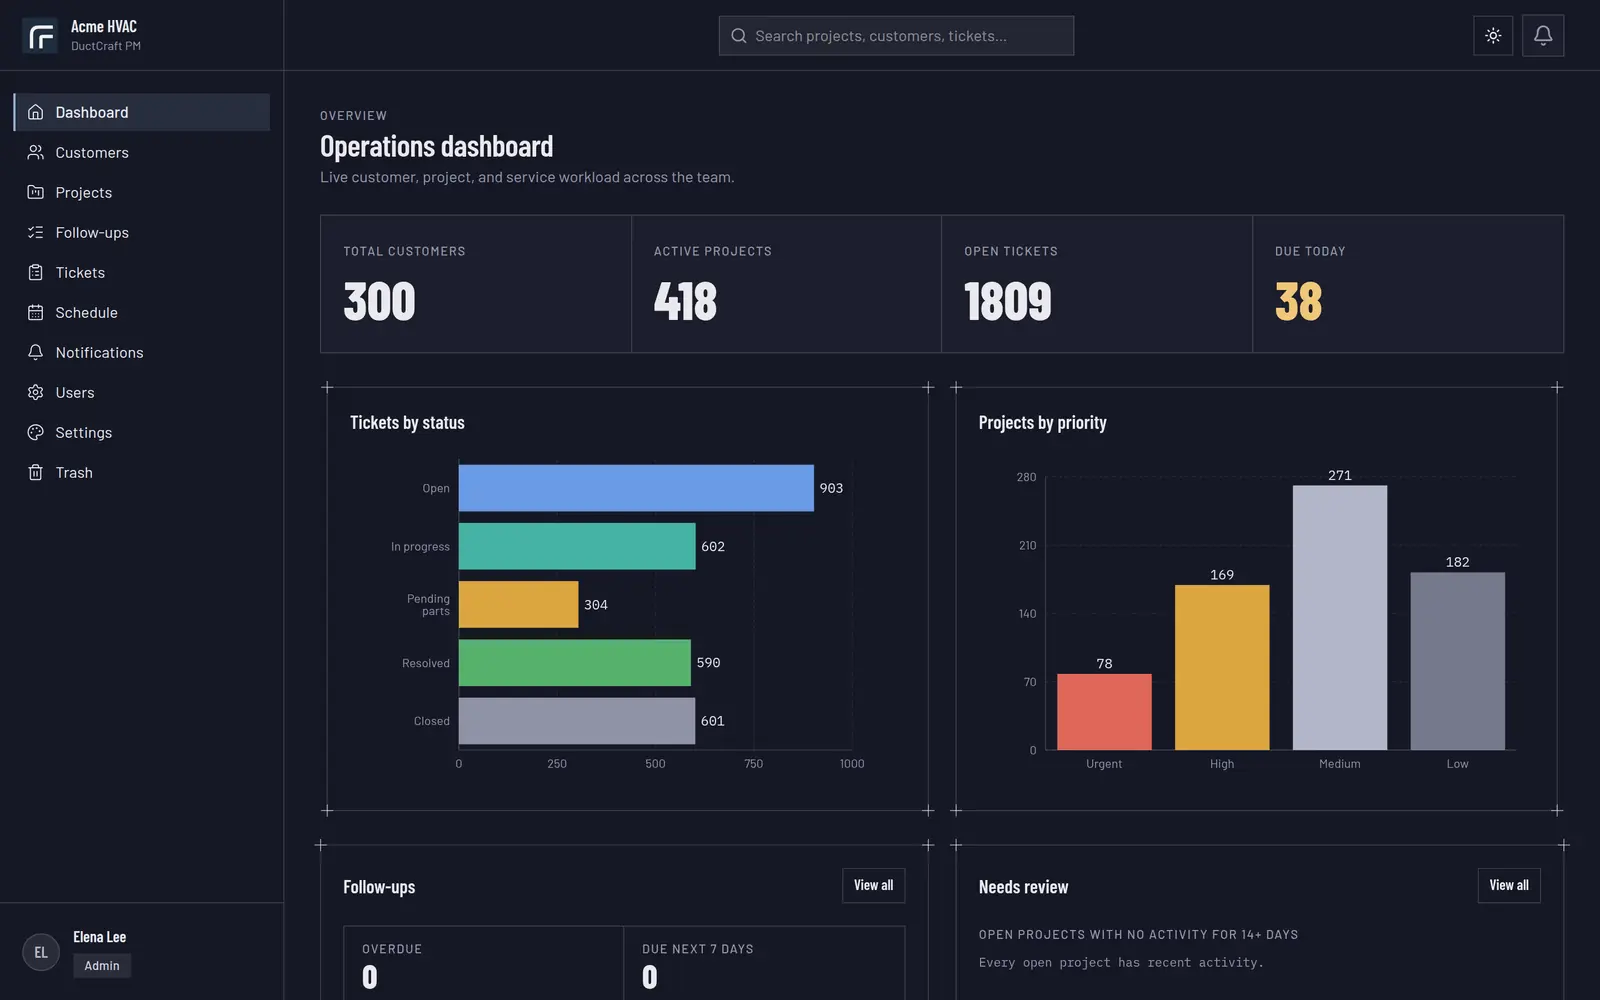Viewport: 1600px width, 1000px height.
Task: Click the Acme HVAC logo icon
Action: pyautogui.click(x=40, y=36)
